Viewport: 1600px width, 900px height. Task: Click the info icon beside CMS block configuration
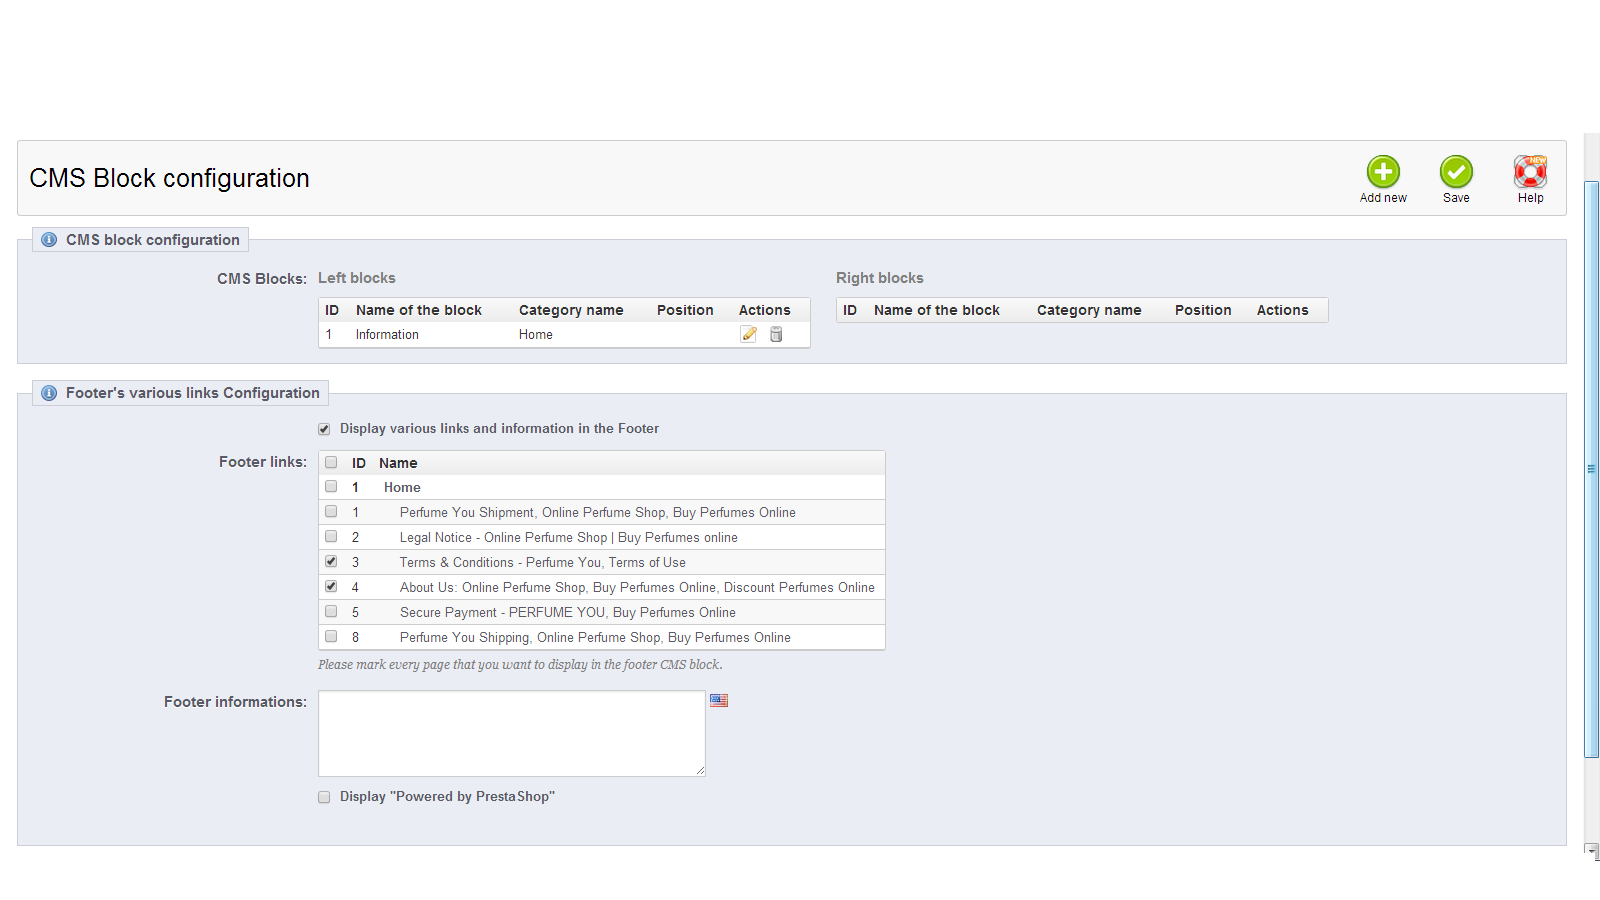49,240
